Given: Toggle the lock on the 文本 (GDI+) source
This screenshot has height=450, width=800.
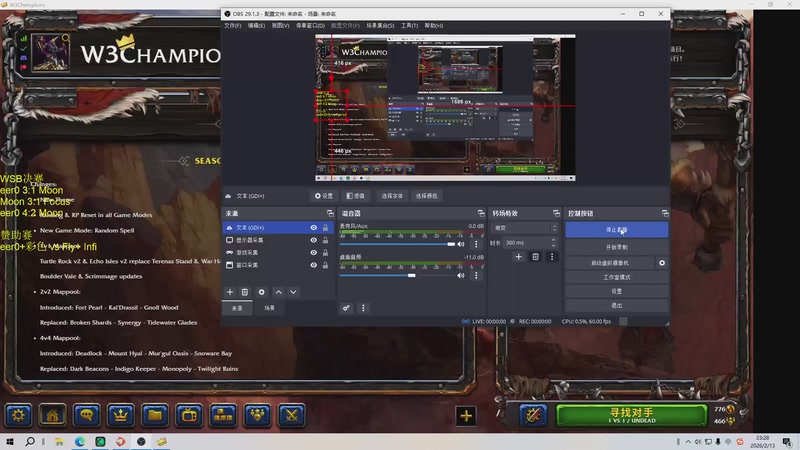Looking at the screenshot, I should click(x=326, y=228).
